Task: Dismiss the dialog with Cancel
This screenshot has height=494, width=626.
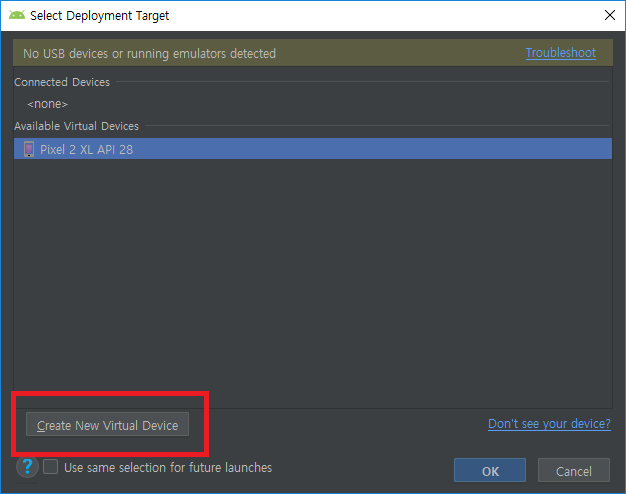Action: point(574,471)
